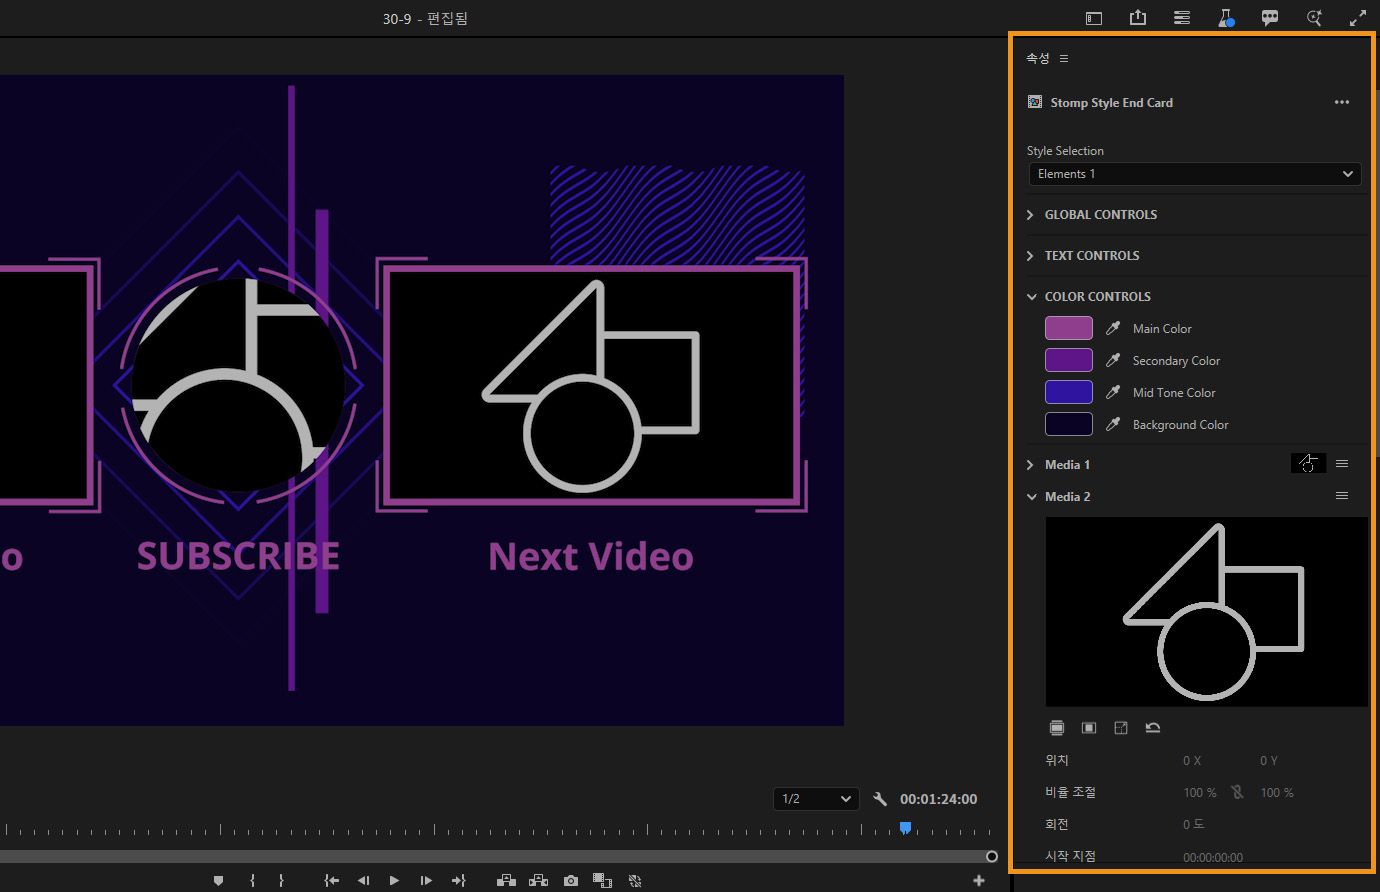Open the 속성 panel hamburger menu
The width and height of the screenshot is (1380, 892).
pyautogui.click(x=1064, y=59)
